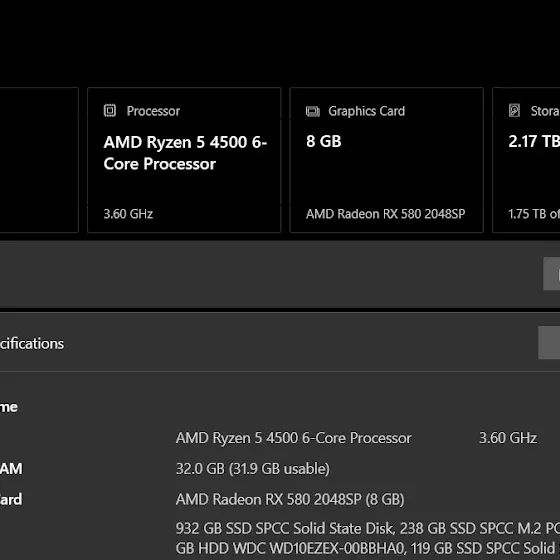Select the Graphics Card label text
Screen dimensions: 560x560
click(x=366, y=111)
